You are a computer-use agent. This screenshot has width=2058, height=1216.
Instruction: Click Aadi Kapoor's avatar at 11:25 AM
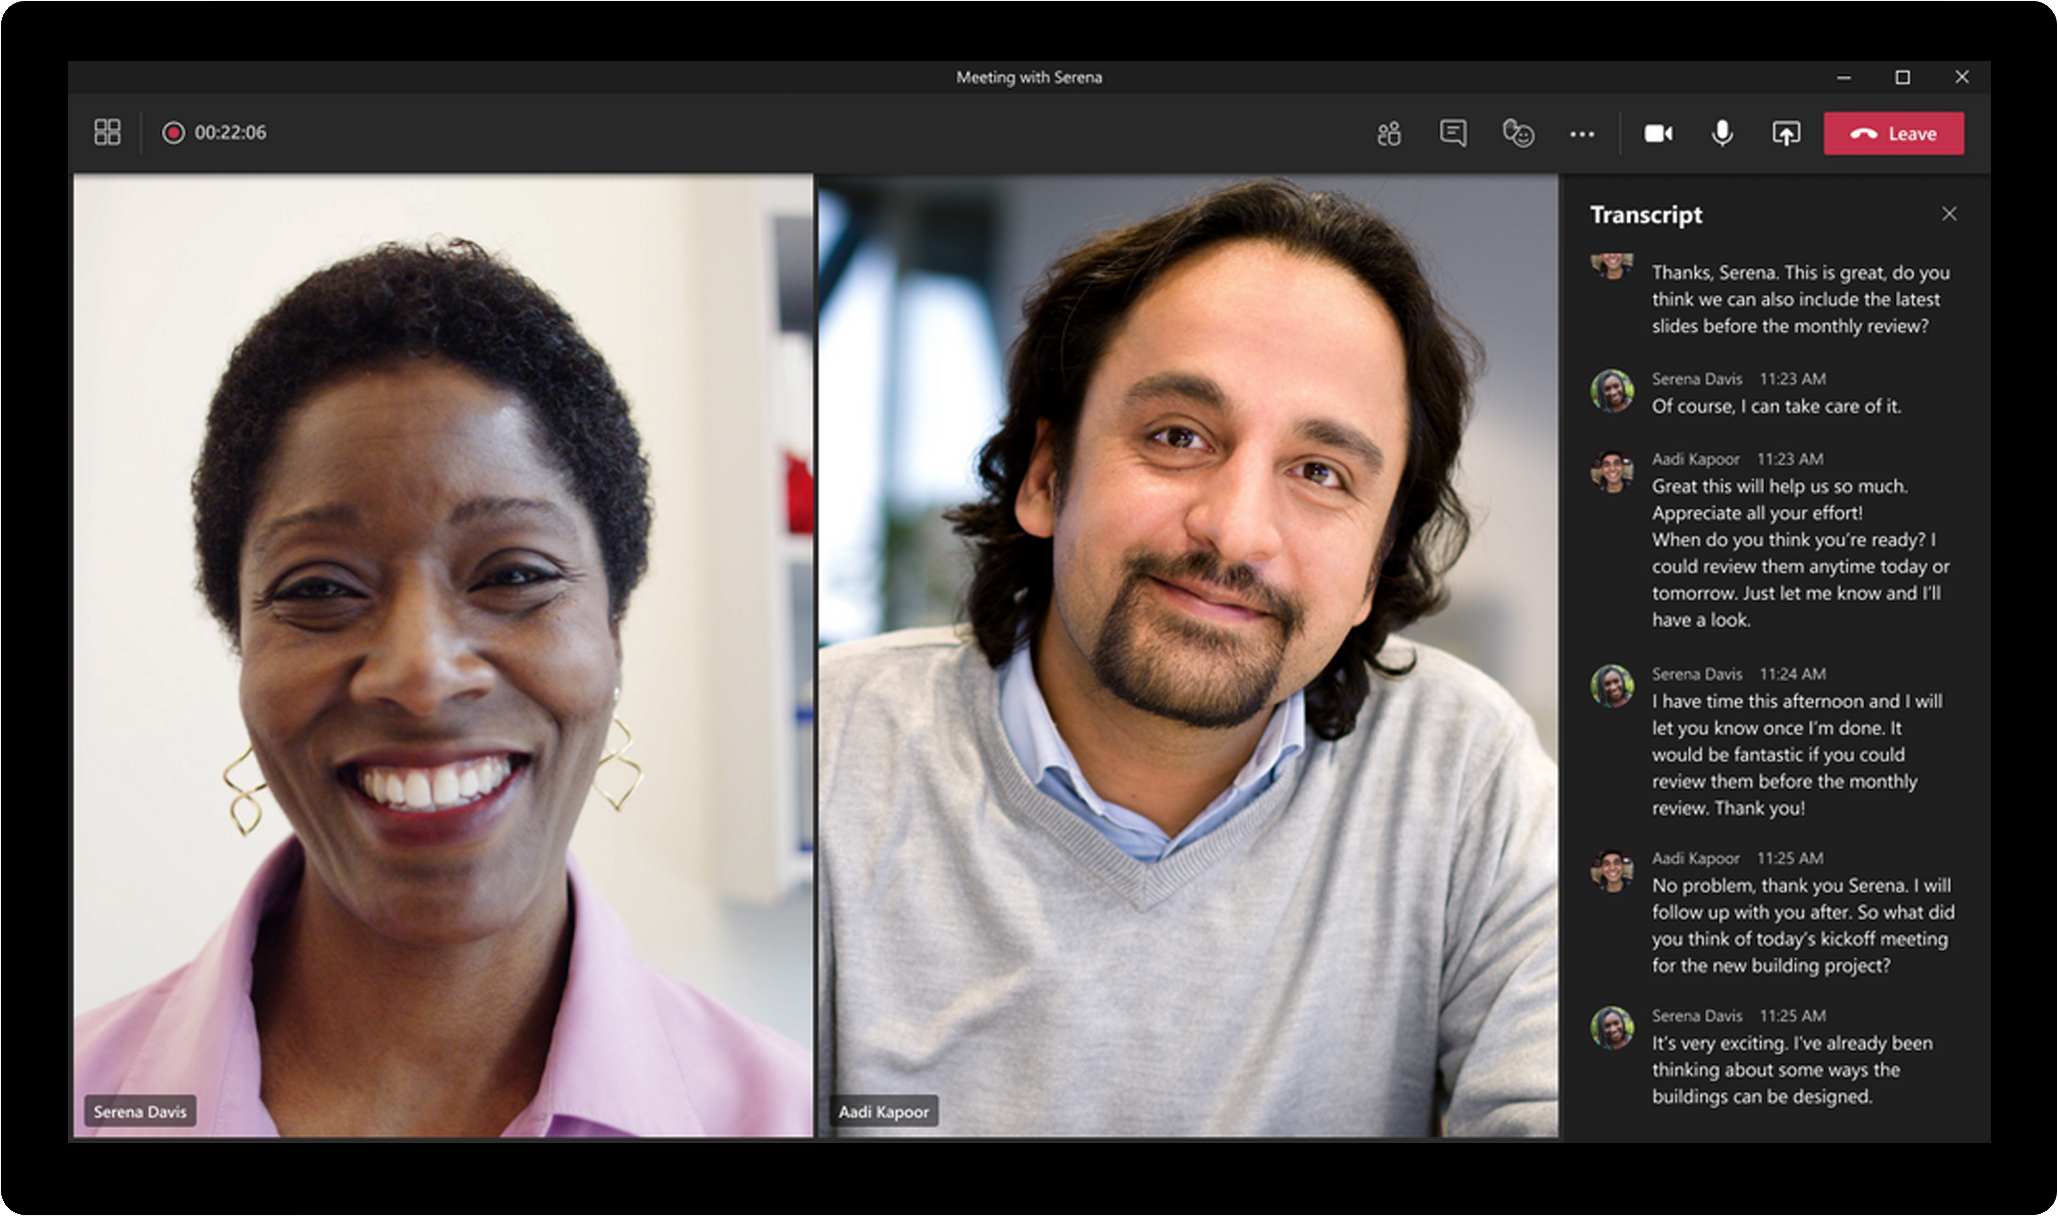[1611, 870]
